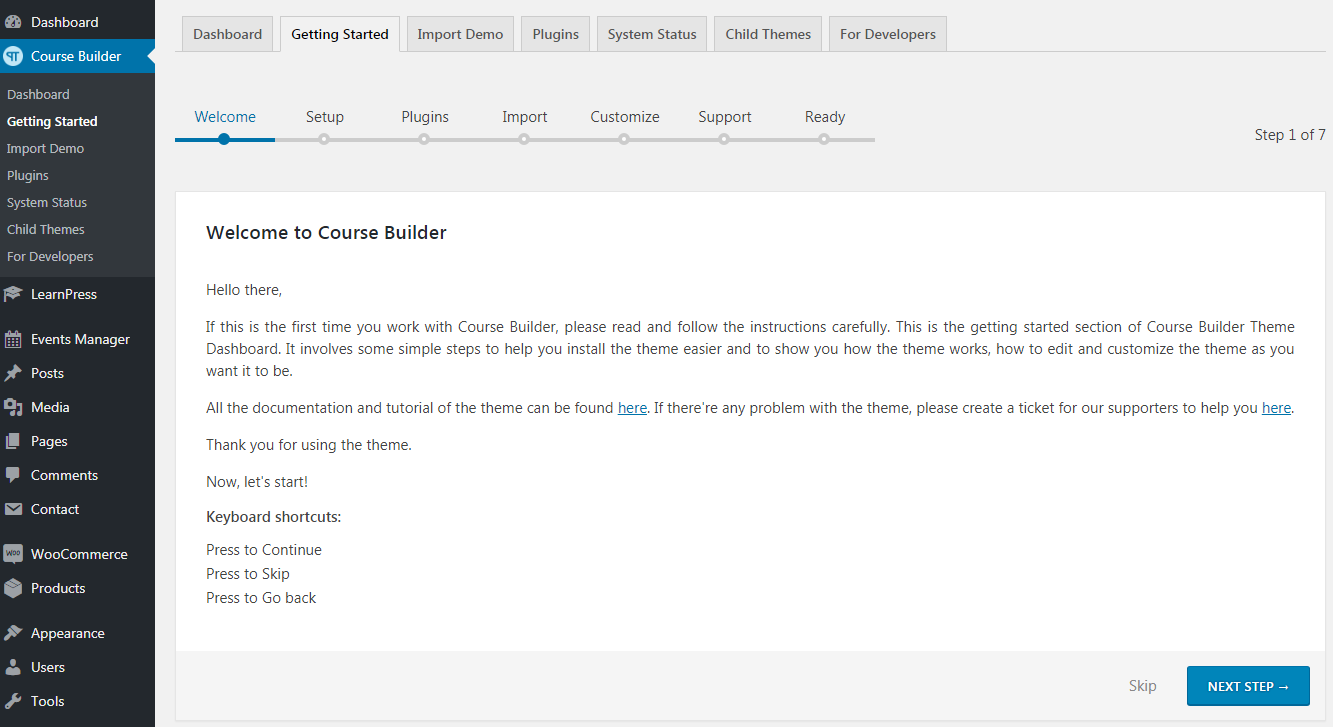The image size is (1333, 727).
Task: Open System Status in the sidebar submenu
Action: point(47,202)
